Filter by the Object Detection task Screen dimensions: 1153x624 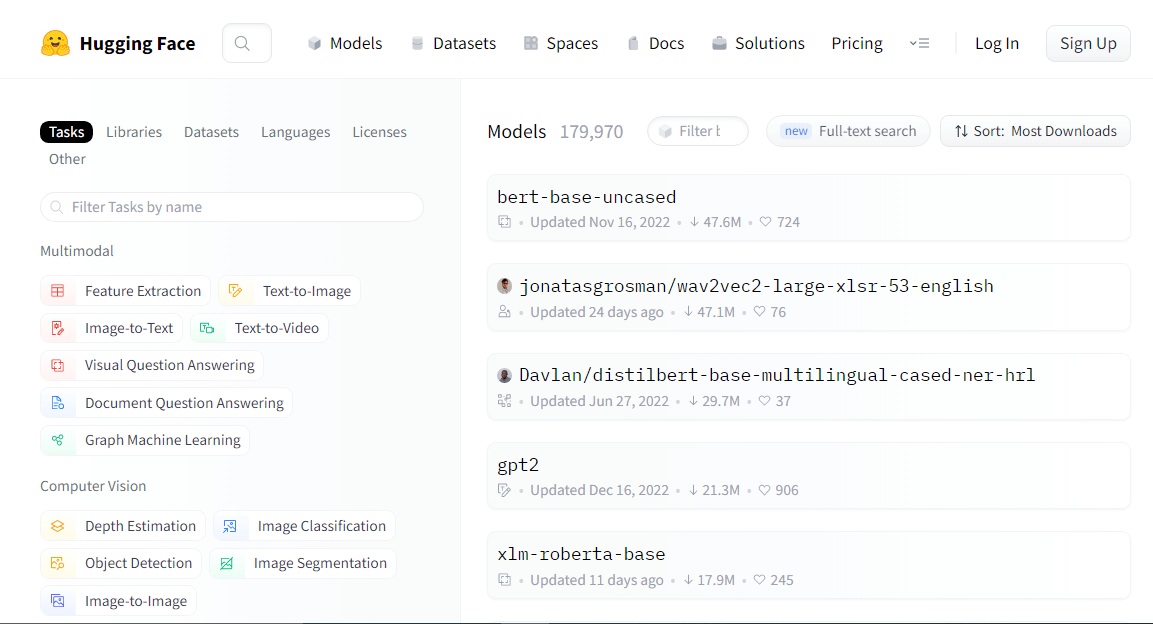121,563
